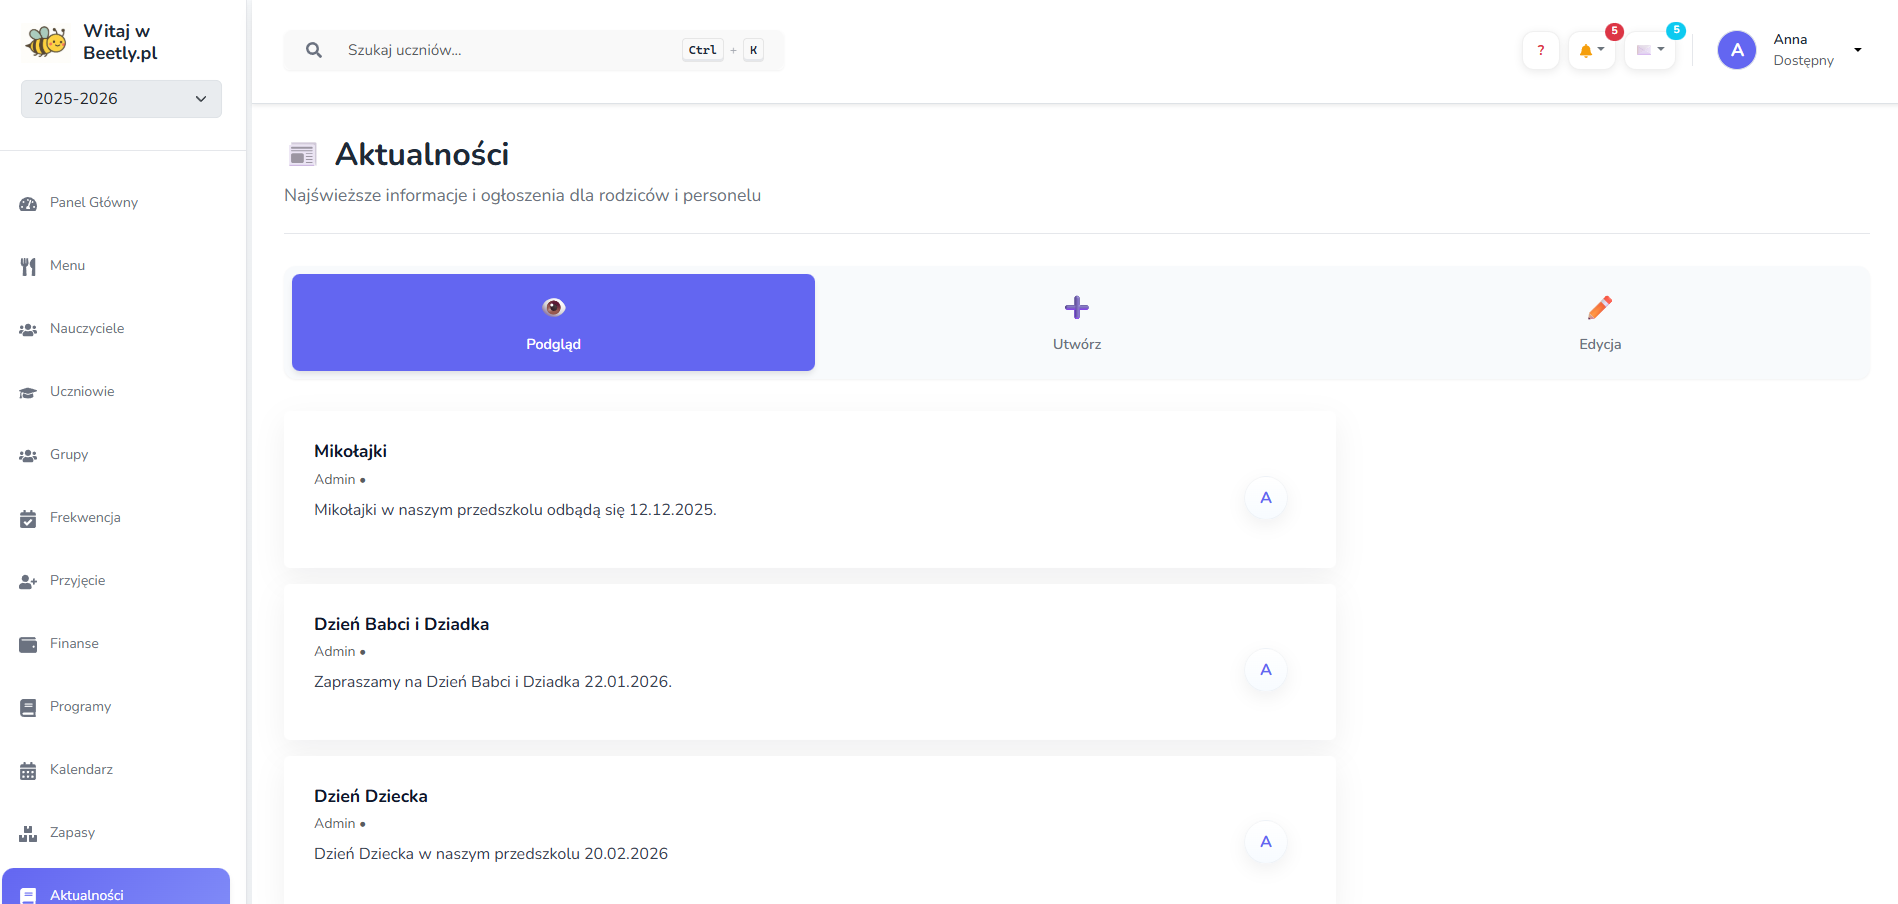Select the Podgląd view button
This screenshot has height=904, width=1898.
[x=553, y=322]
